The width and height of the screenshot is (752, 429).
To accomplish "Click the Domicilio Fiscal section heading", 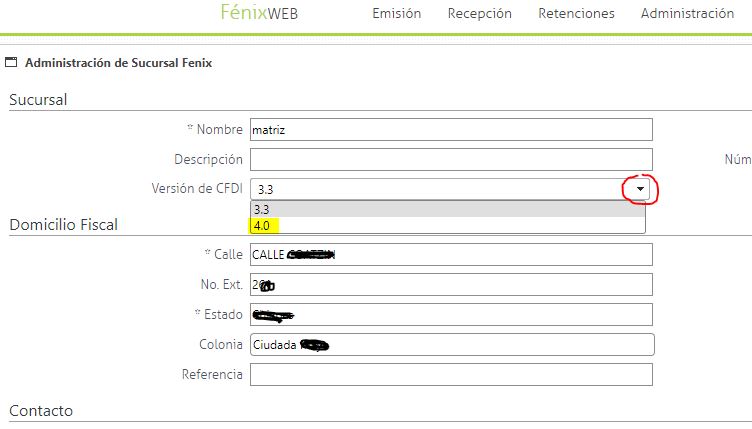I will [63, 224].
